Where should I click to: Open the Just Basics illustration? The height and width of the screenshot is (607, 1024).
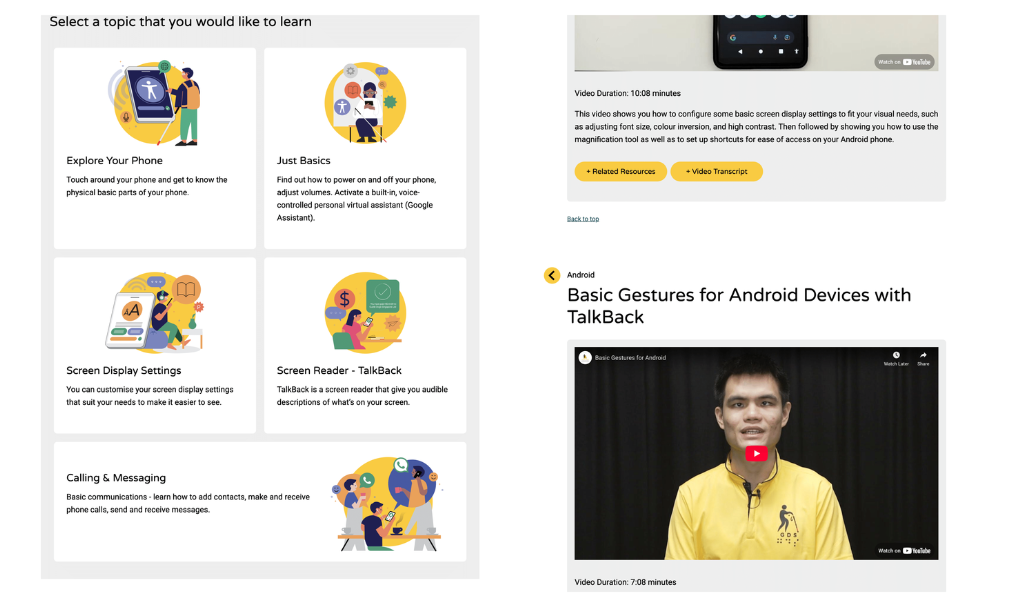[365, 103]
